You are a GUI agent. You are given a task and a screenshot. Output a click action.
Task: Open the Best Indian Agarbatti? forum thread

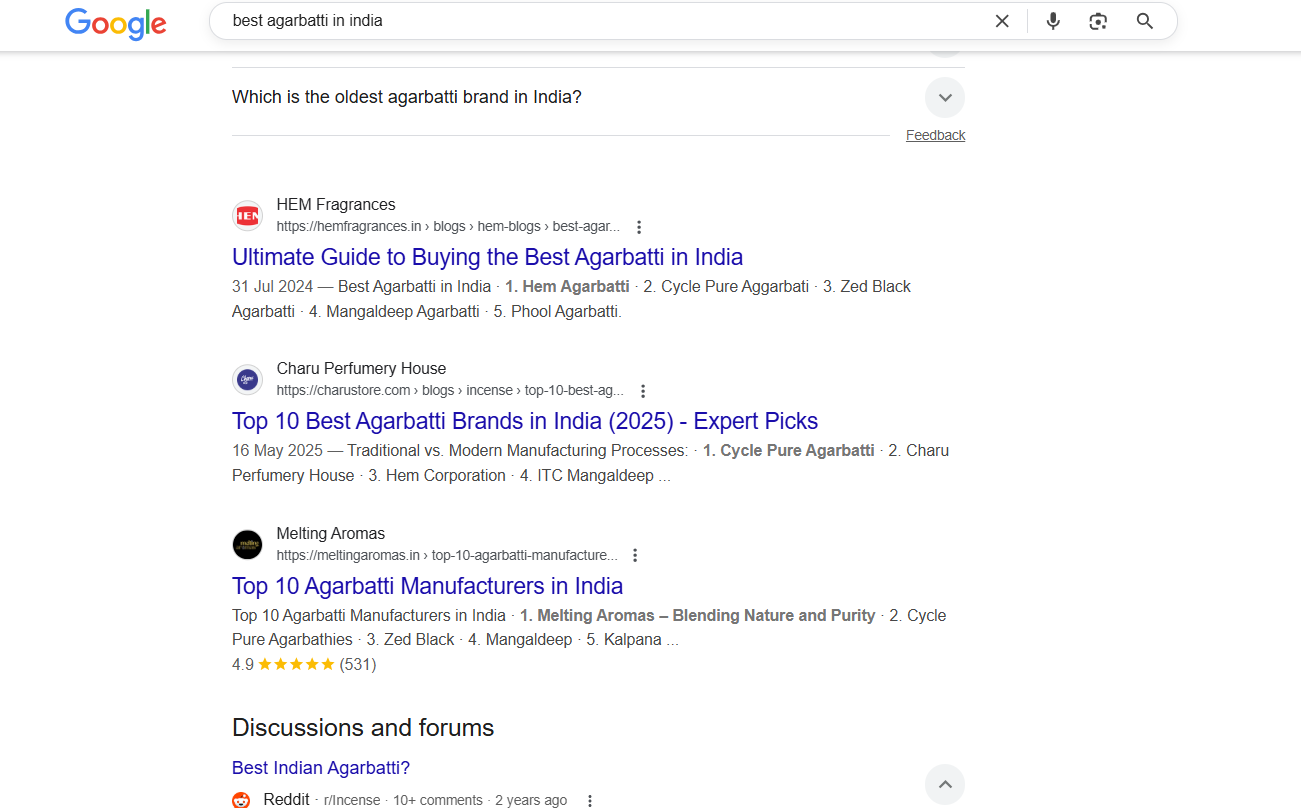pyautogui.click(x=321, y=768)
